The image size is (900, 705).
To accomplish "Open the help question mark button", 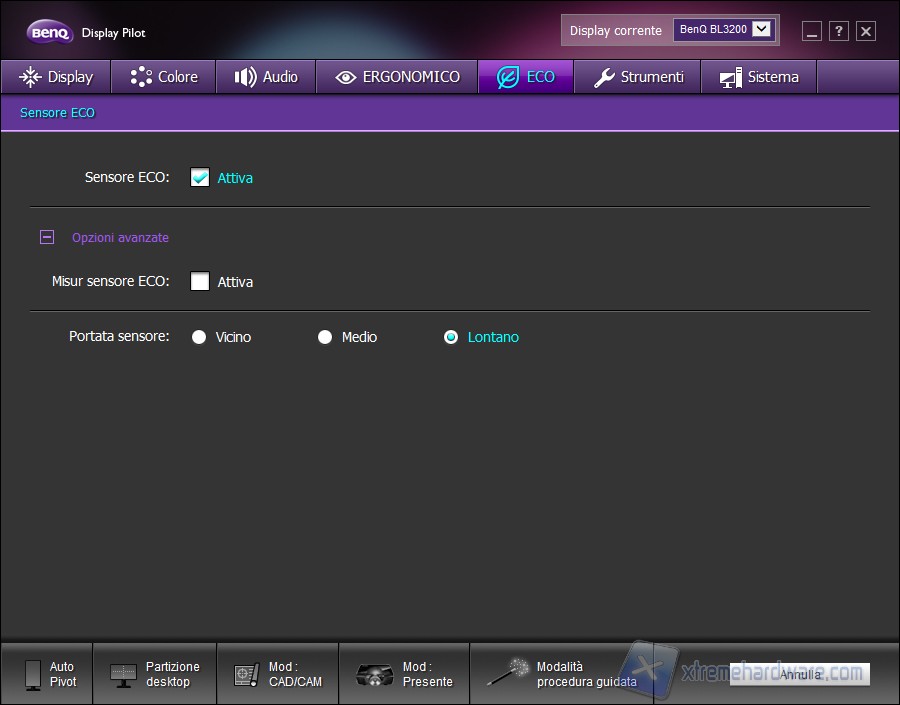I will (x=839, y=31).
